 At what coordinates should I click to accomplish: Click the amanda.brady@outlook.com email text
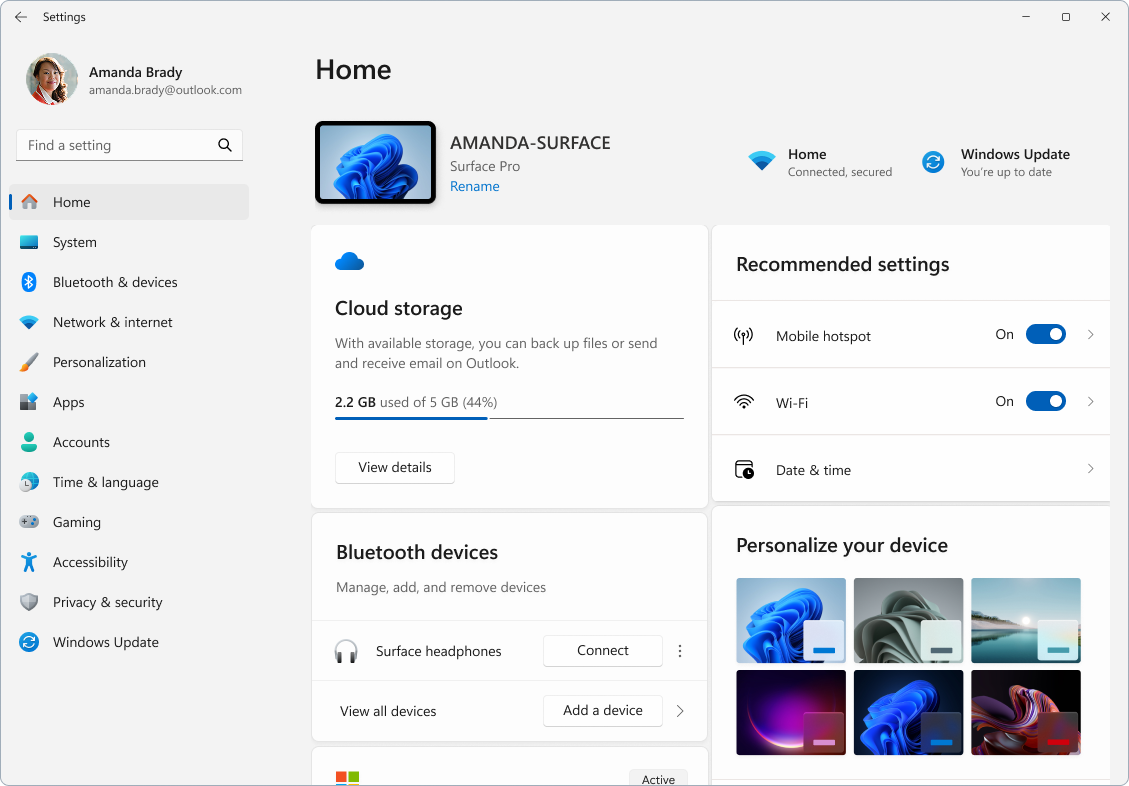coord(166,91)
